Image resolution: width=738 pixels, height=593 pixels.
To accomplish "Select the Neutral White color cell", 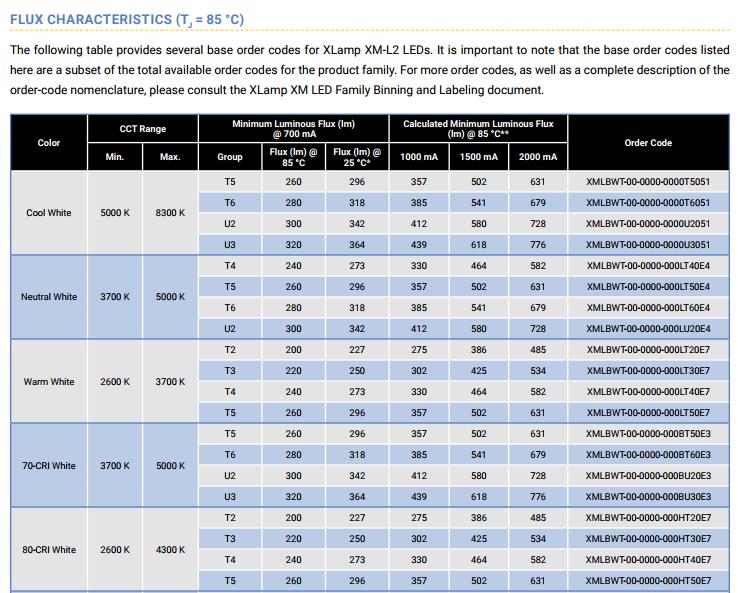I will (49, 297).
